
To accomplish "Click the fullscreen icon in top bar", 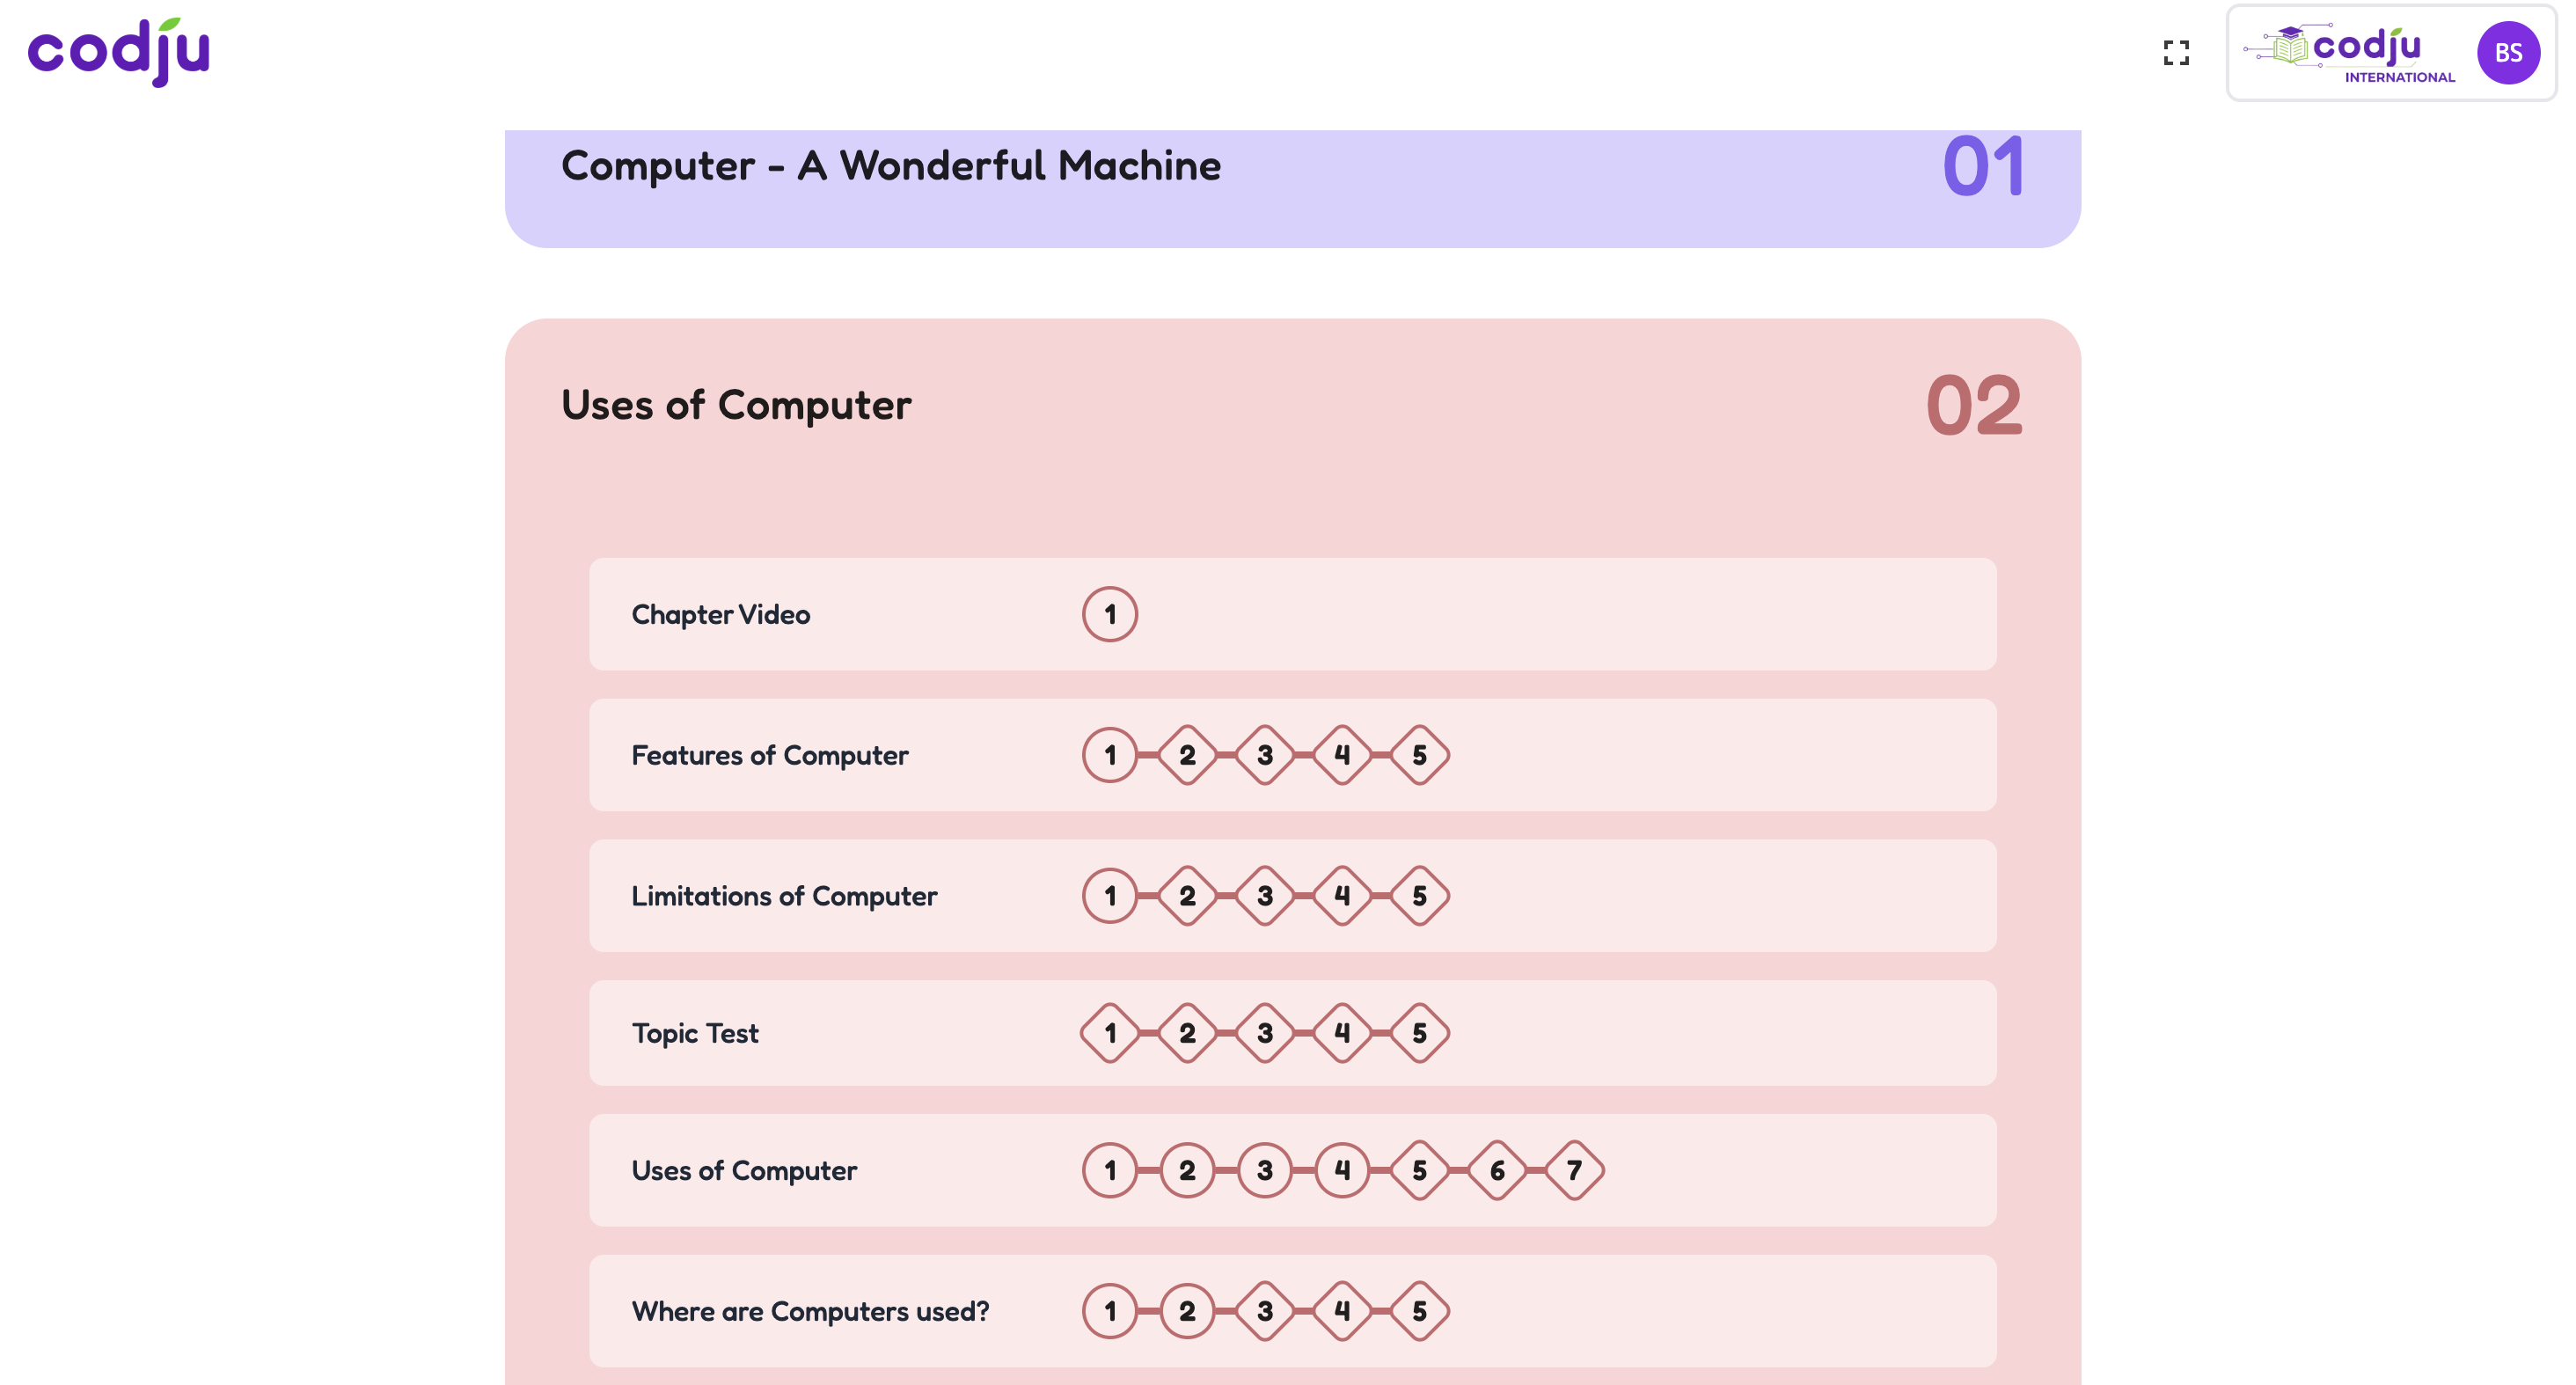I will pyautogui.click(x=2176, y=53).
